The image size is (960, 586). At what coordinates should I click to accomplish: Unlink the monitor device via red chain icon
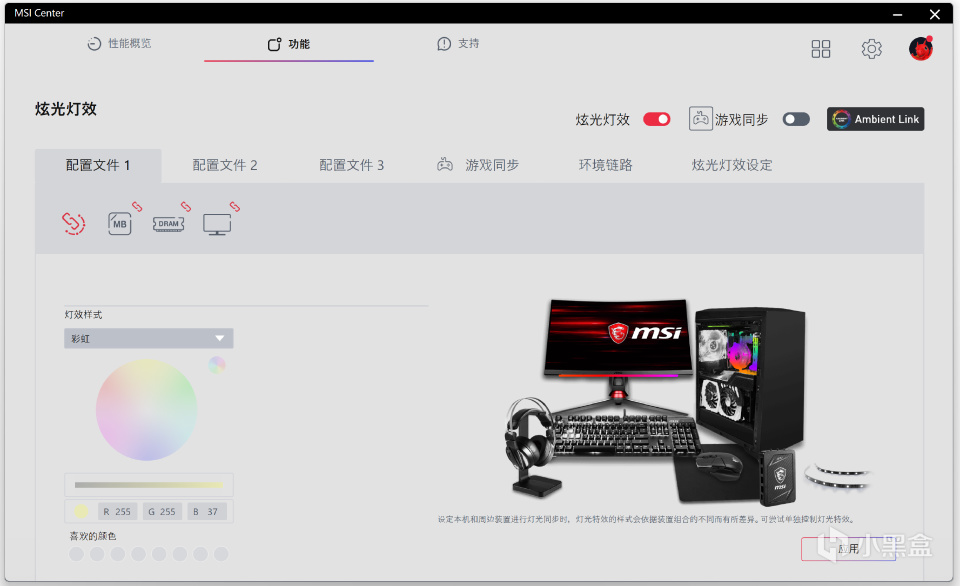click(x=235, y=206)
